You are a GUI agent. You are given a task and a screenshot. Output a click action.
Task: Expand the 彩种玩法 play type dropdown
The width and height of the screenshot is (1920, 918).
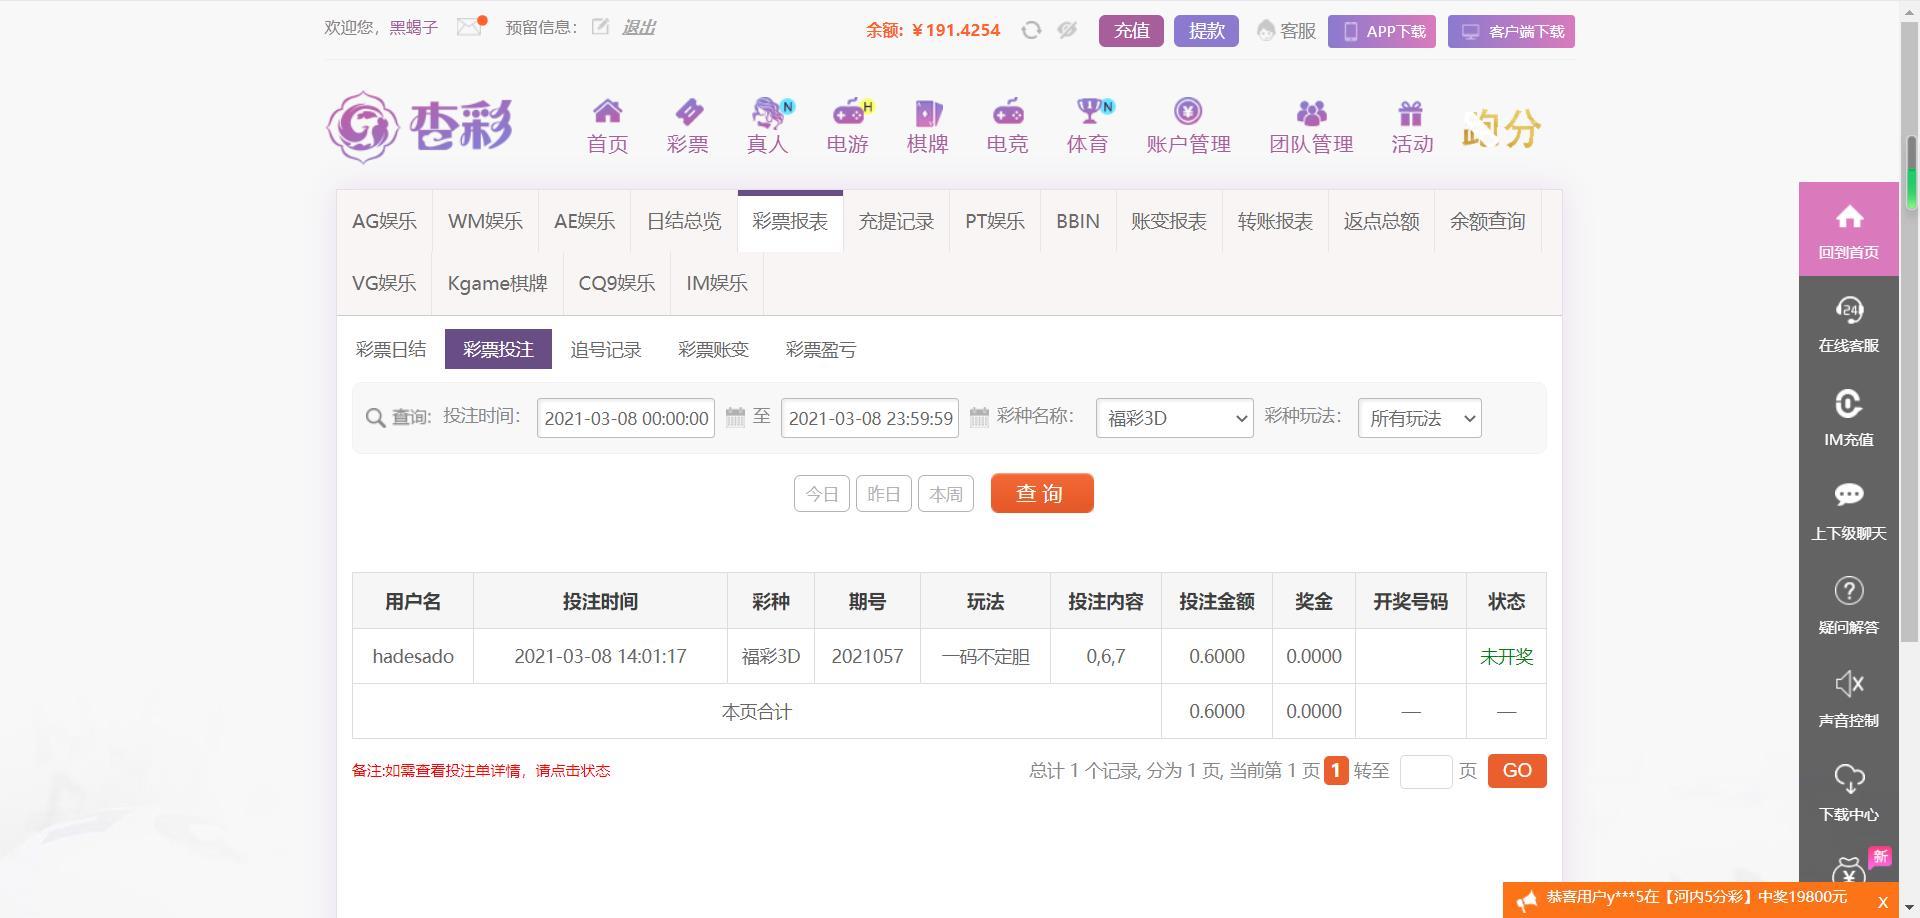pyautogui.click(x=1419, y=418)
